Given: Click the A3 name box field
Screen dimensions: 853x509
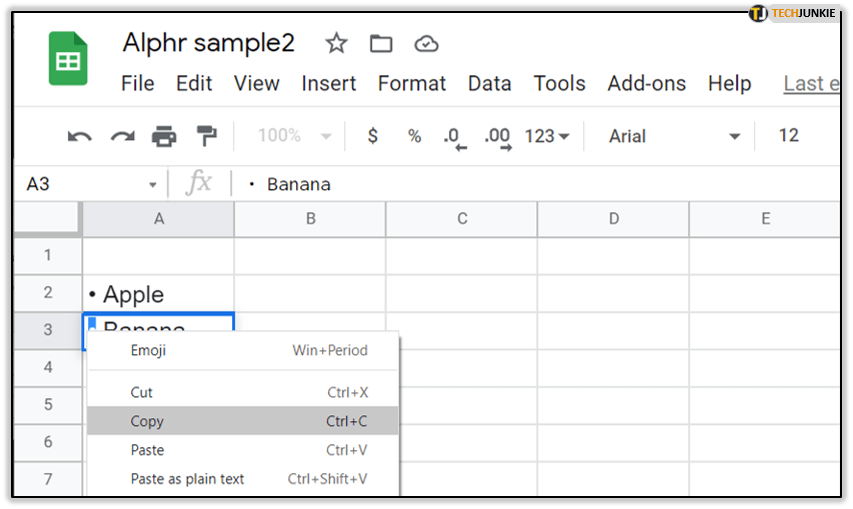Looking at the screenshot, I should (84, 184).
